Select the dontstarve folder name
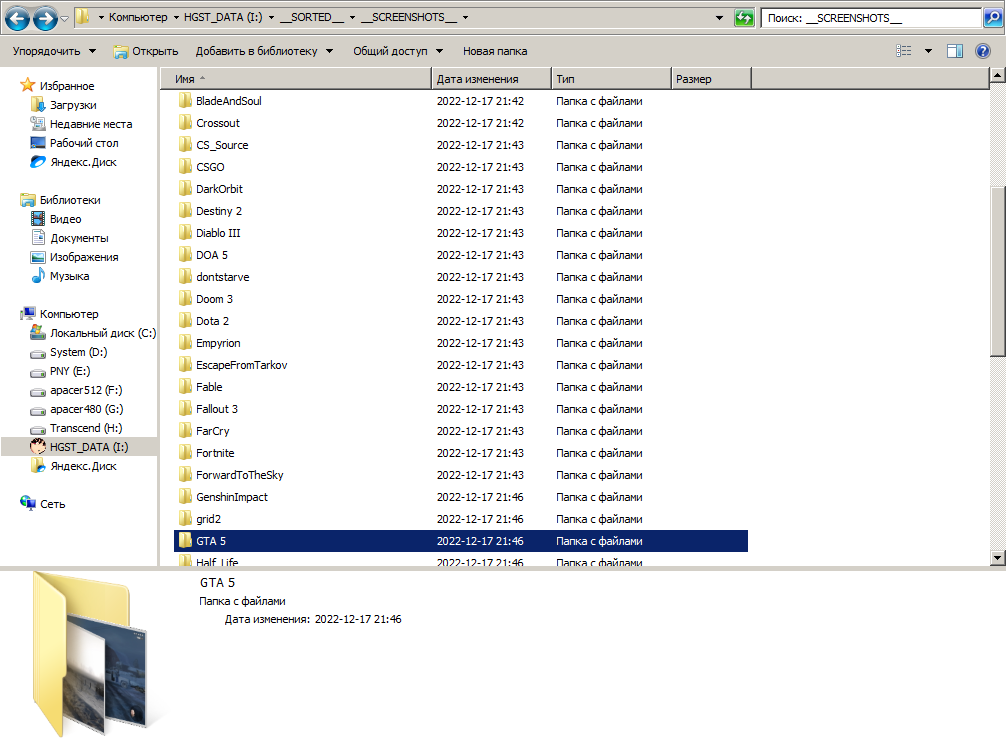This screenshot has height=742, width=1006. click(x=223, y=277)
